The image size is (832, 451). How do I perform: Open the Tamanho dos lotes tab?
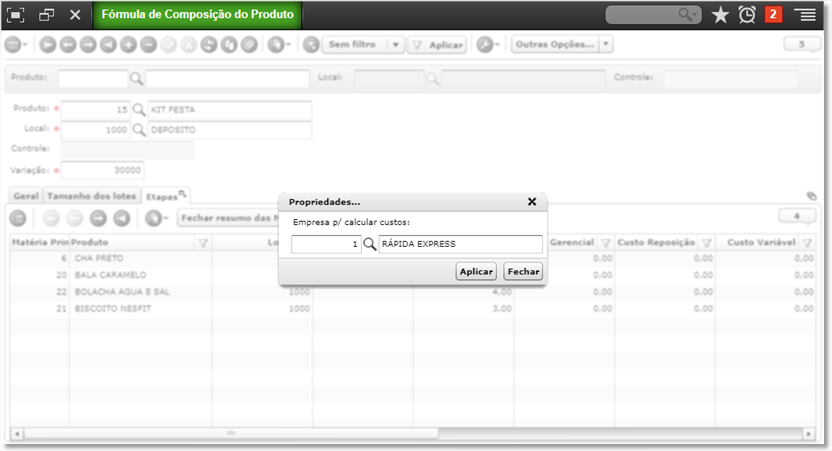pyautogui.click(x=92, y=196)
